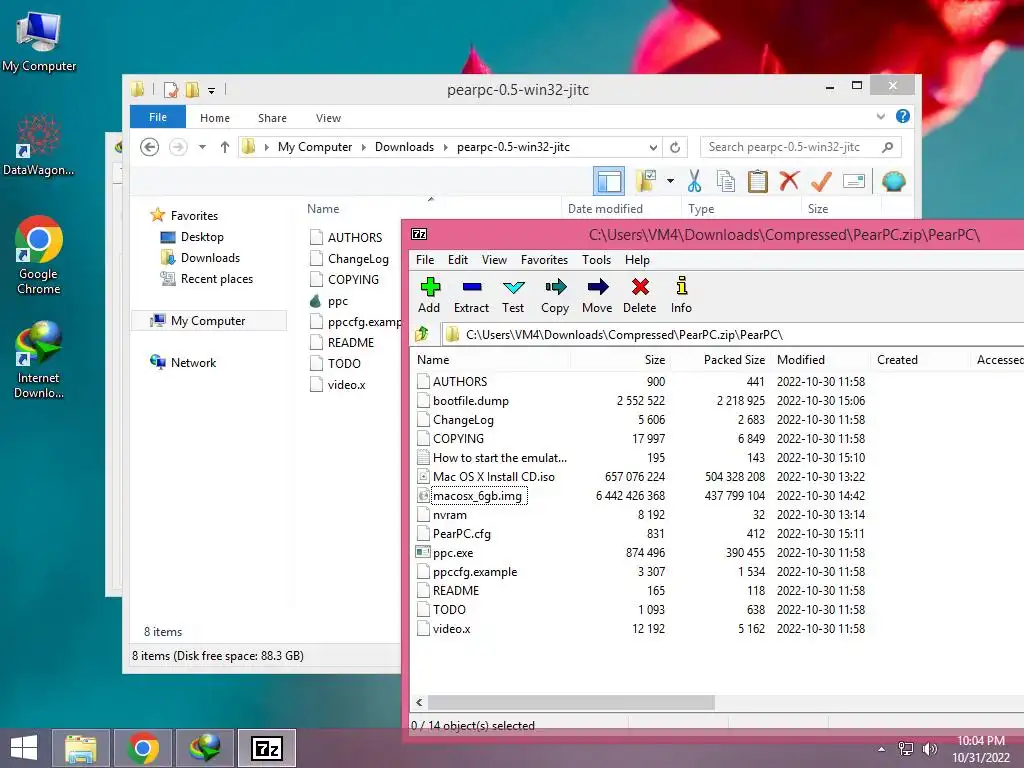The width and height of the screenshot is (1024, 768).
Task: Open the 7-Zip Favorites menu
Action: [544, 260]
